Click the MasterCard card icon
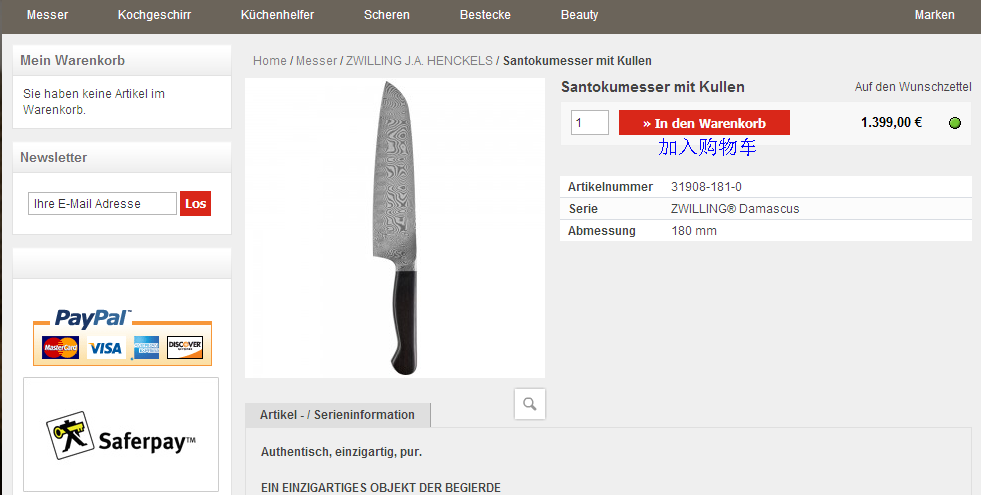The width and height of the screenshot is (981, 495). tap(61, 348)
